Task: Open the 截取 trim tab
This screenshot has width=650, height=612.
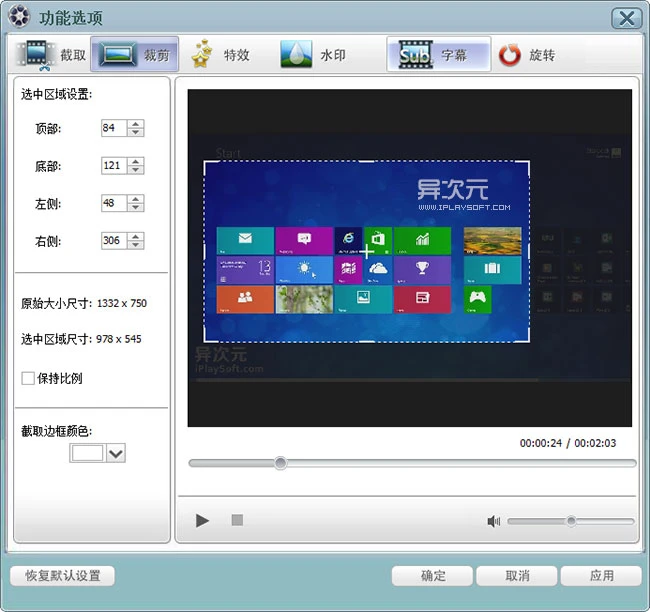Action: (52, 55)
